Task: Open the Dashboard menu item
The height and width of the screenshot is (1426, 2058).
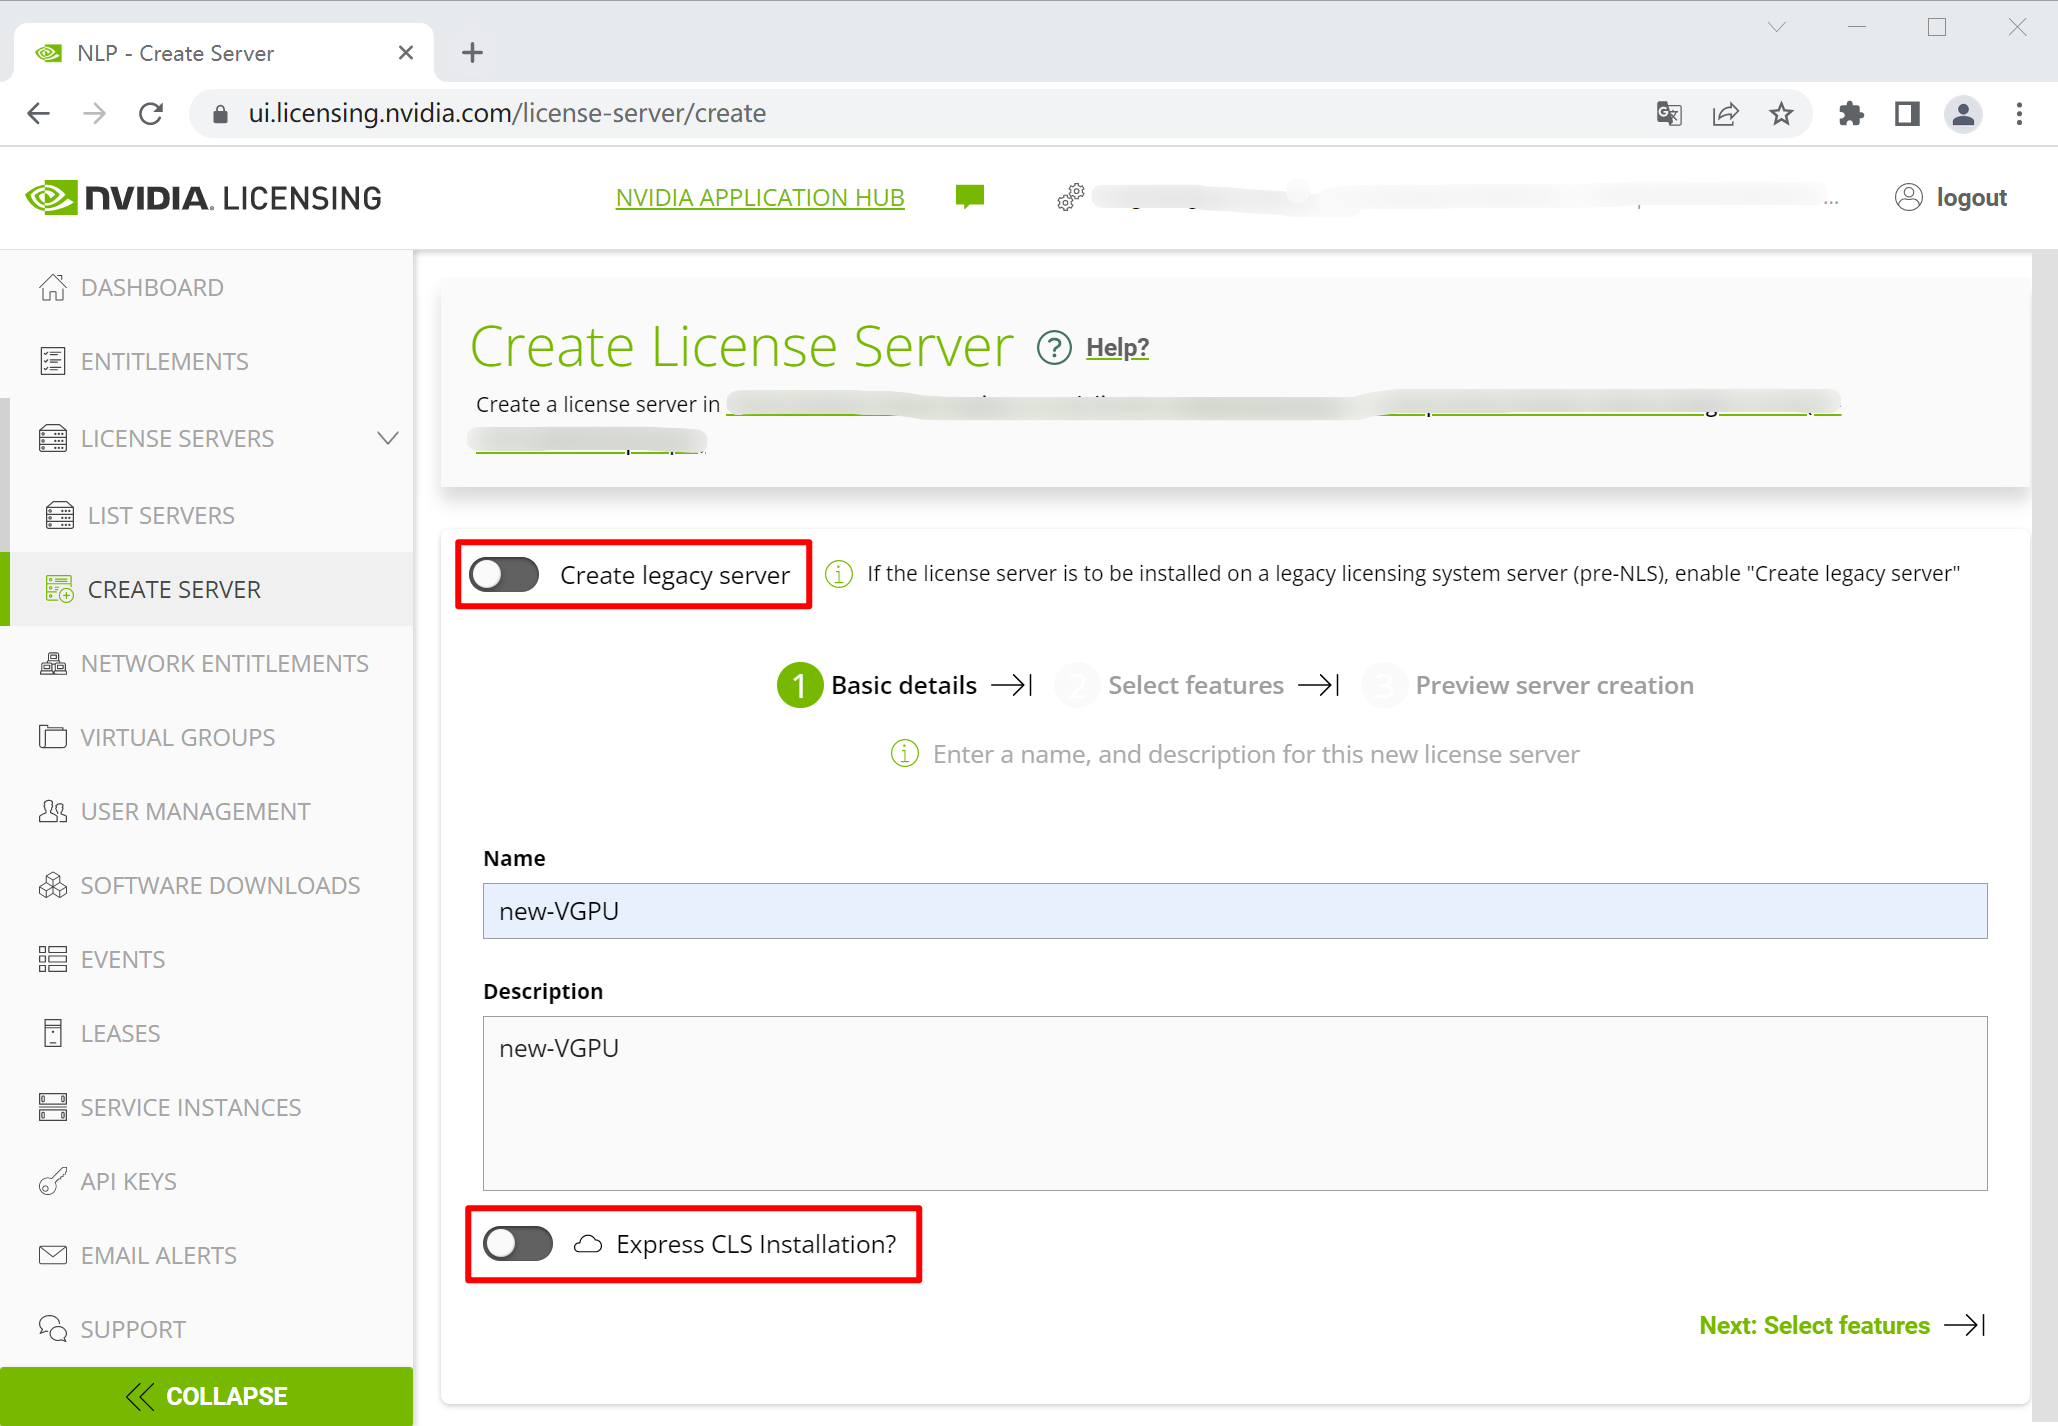Action: [x=206, y=287]
